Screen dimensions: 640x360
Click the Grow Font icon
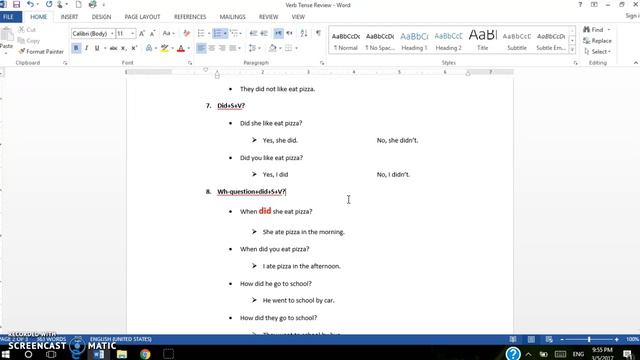[x=142, y=33]
